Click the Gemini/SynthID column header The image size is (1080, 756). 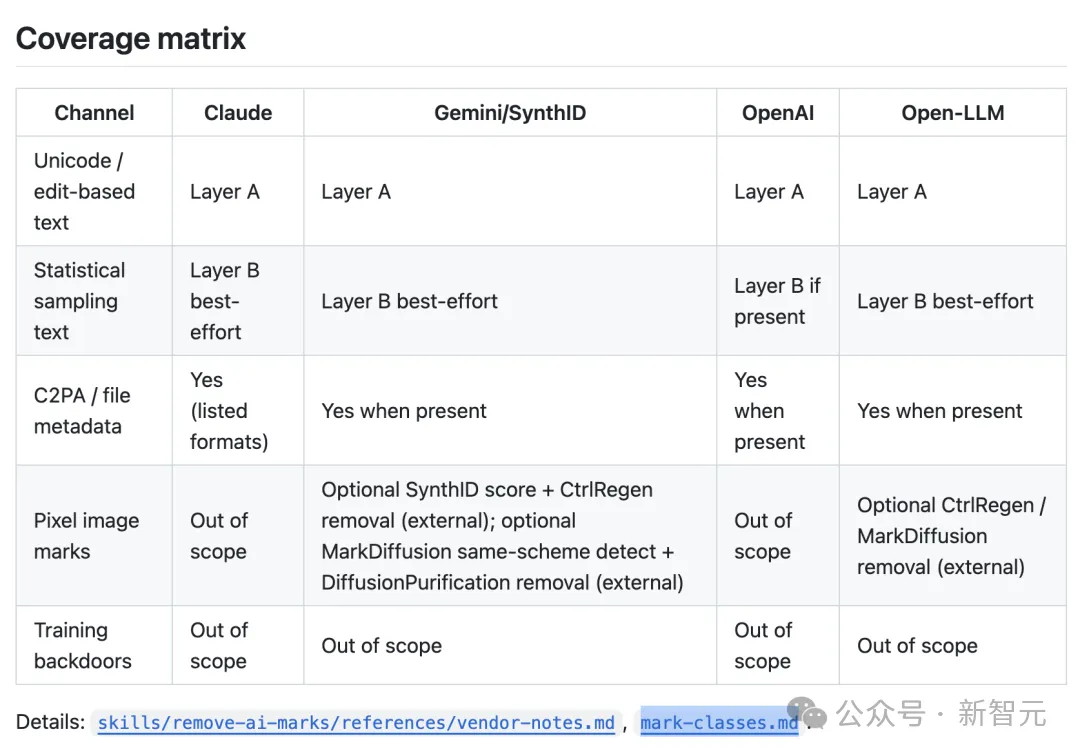pyautogui.click(x=510, y=112)
